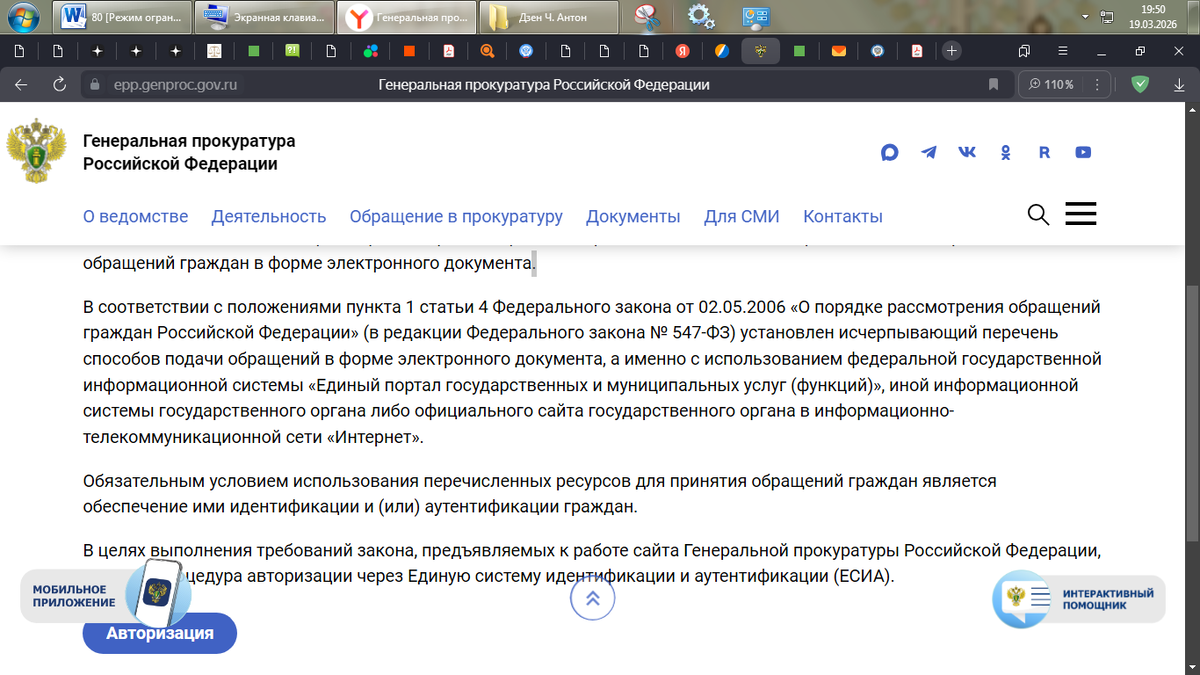1200x675 pixels.
Task: Open the gears settings taskbar icon
Action: tap(701, 16)
